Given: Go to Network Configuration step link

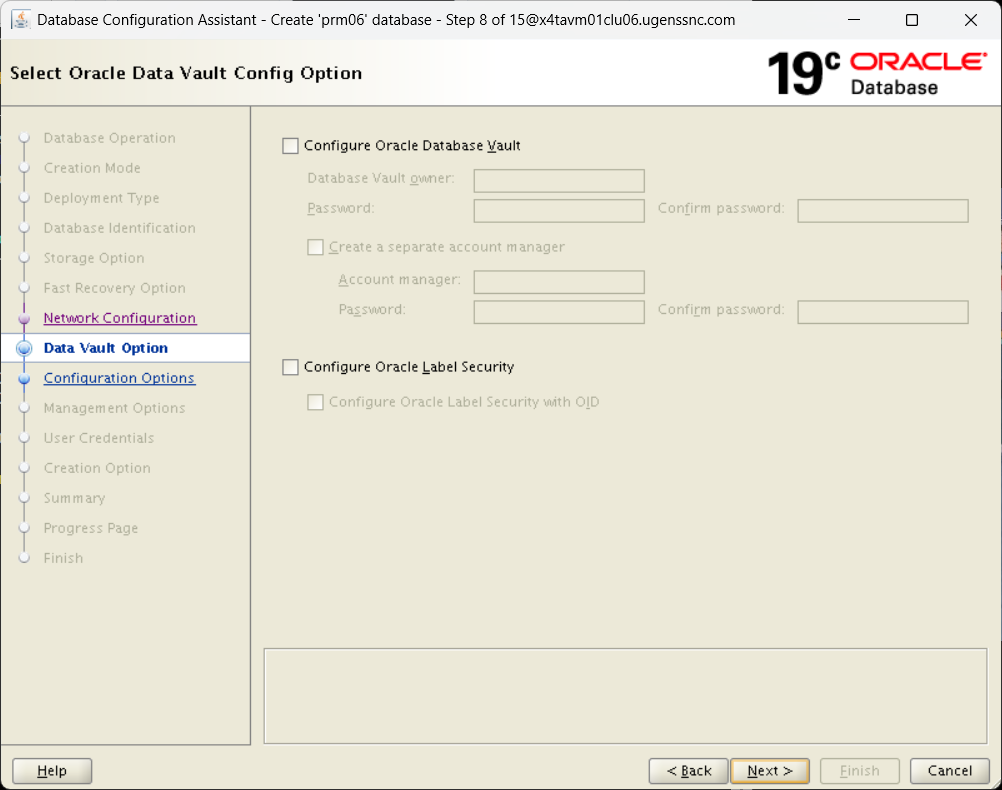Looking at the screenshot, I should point(119,318).
